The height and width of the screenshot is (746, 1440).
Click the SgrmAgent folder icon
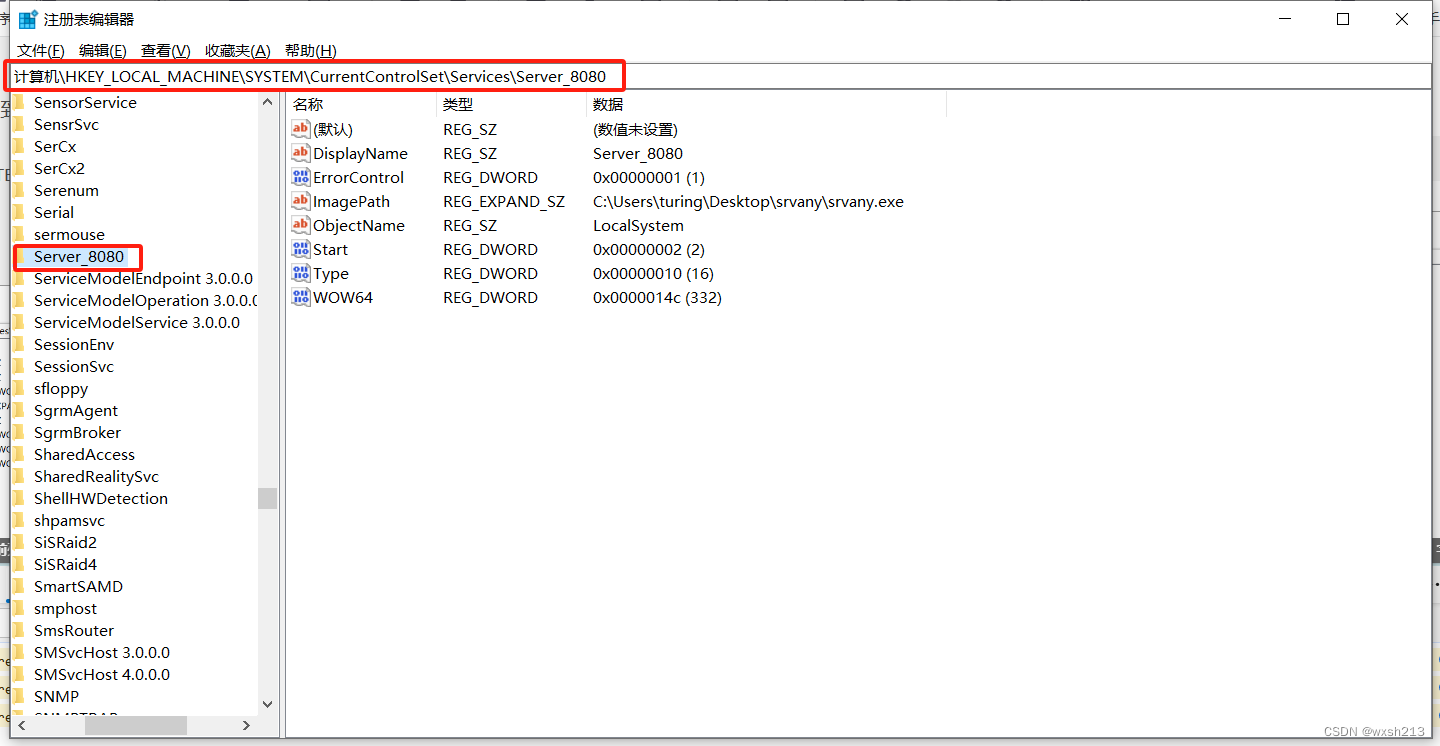pyautogui.click(x=18, y=410)
